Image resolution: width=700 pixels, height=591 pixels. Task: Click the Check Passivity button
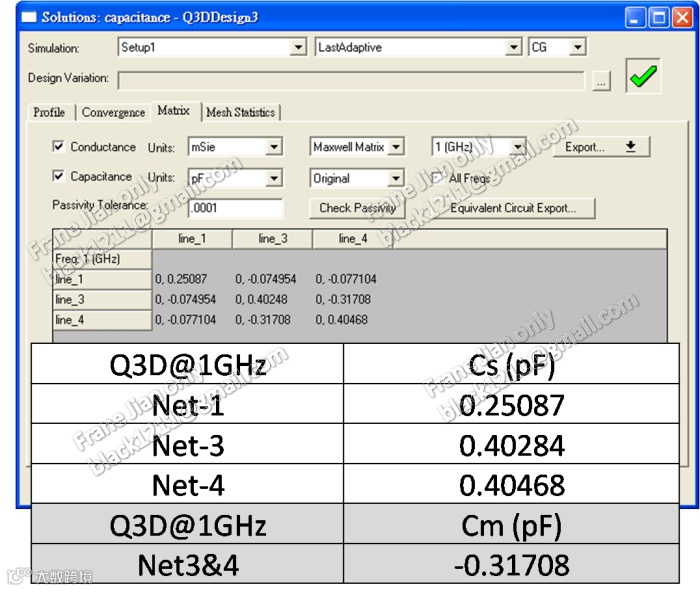point(357,208)
